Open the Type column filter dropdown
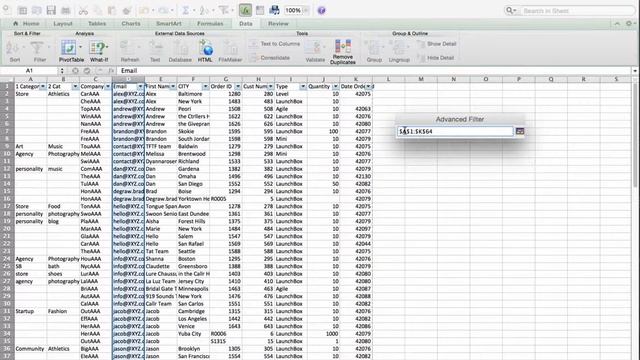Image resolution: width=640 pixels, height=360 pixels. (x=303, y=87)
